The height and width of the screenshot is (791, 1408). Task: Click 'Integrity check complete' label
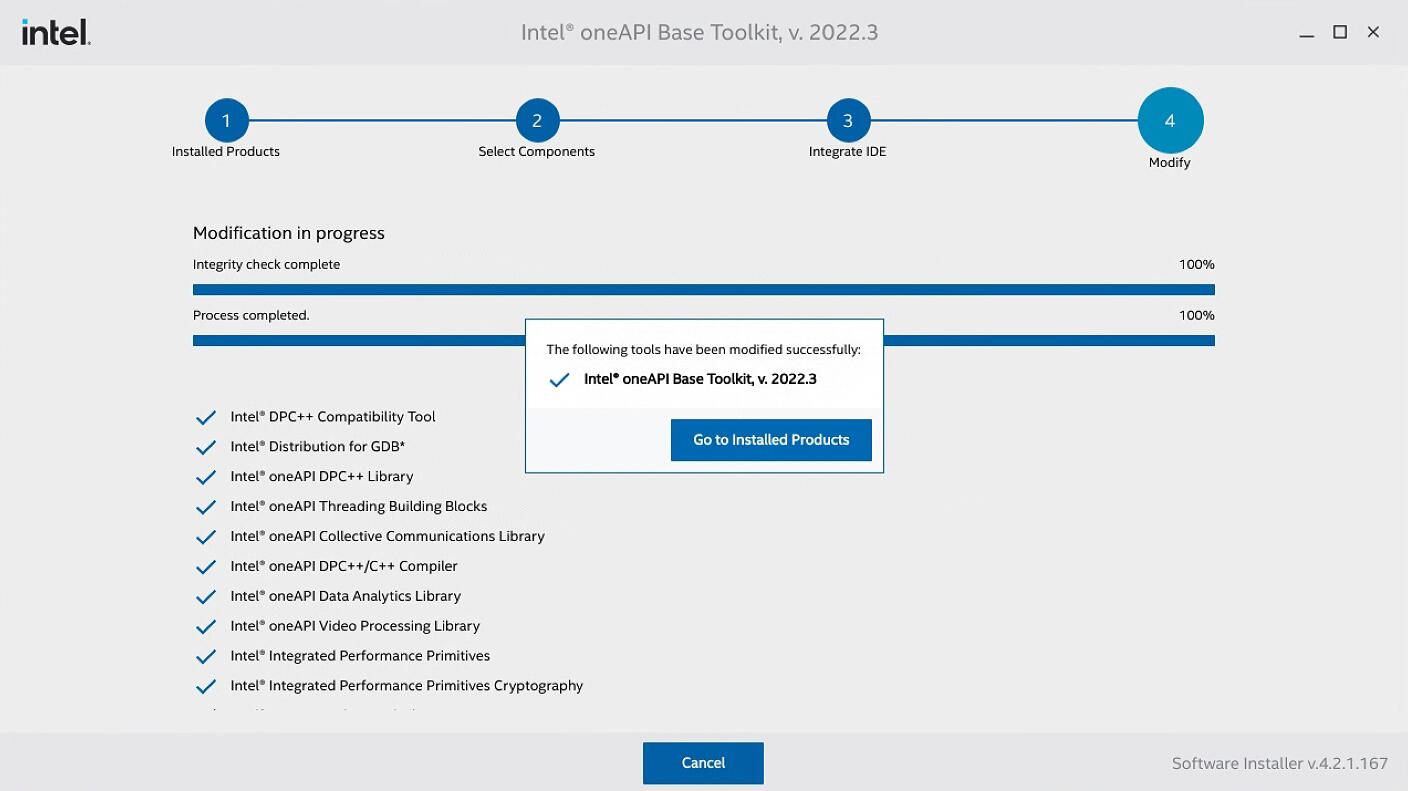266,265
